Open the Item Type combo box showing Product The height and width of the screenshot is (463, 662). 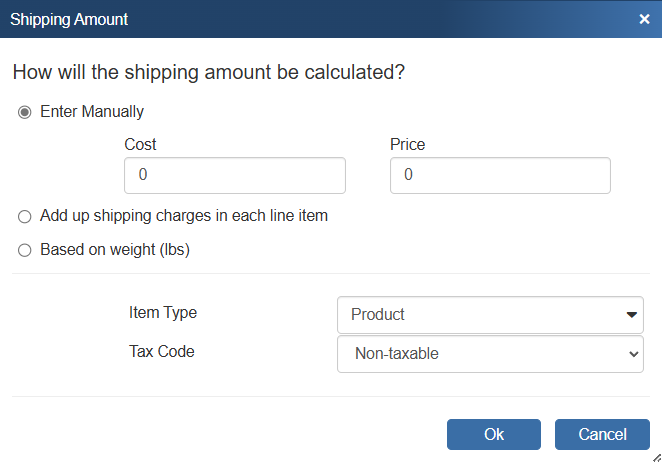click(480, 314)
